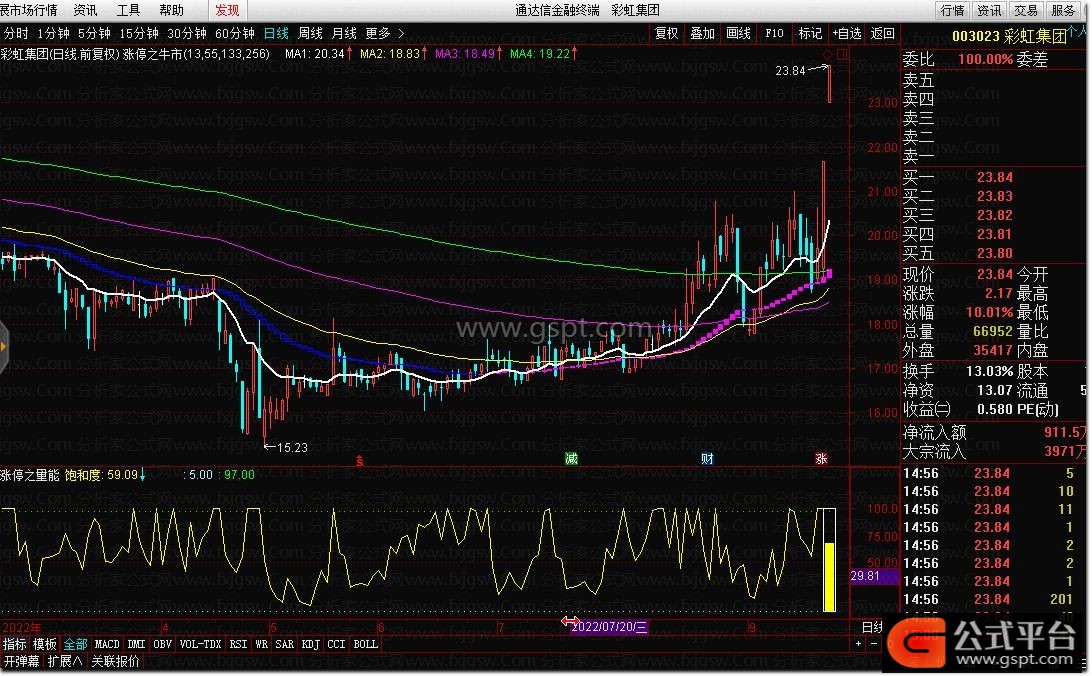Switch to the 1分钟 period
The width and height of the screenshot is (1092, 676).
[53, 33]
